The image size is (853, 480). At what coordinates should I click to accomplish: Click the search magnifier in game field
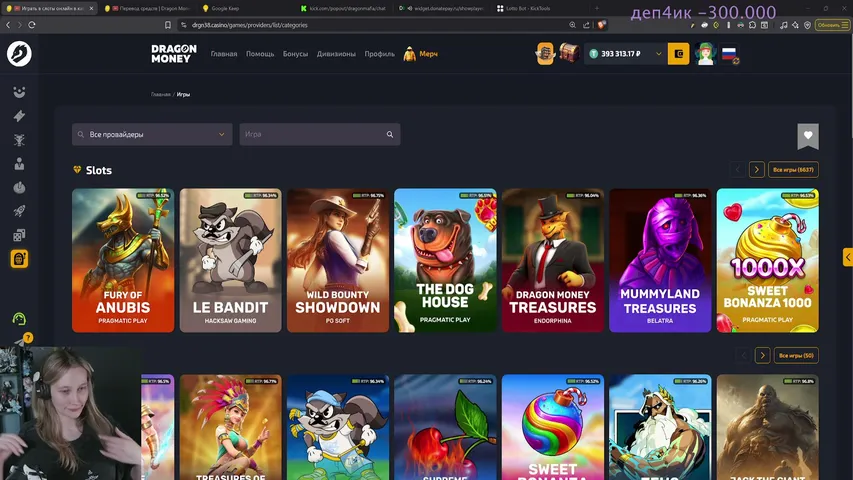point(390,134)
